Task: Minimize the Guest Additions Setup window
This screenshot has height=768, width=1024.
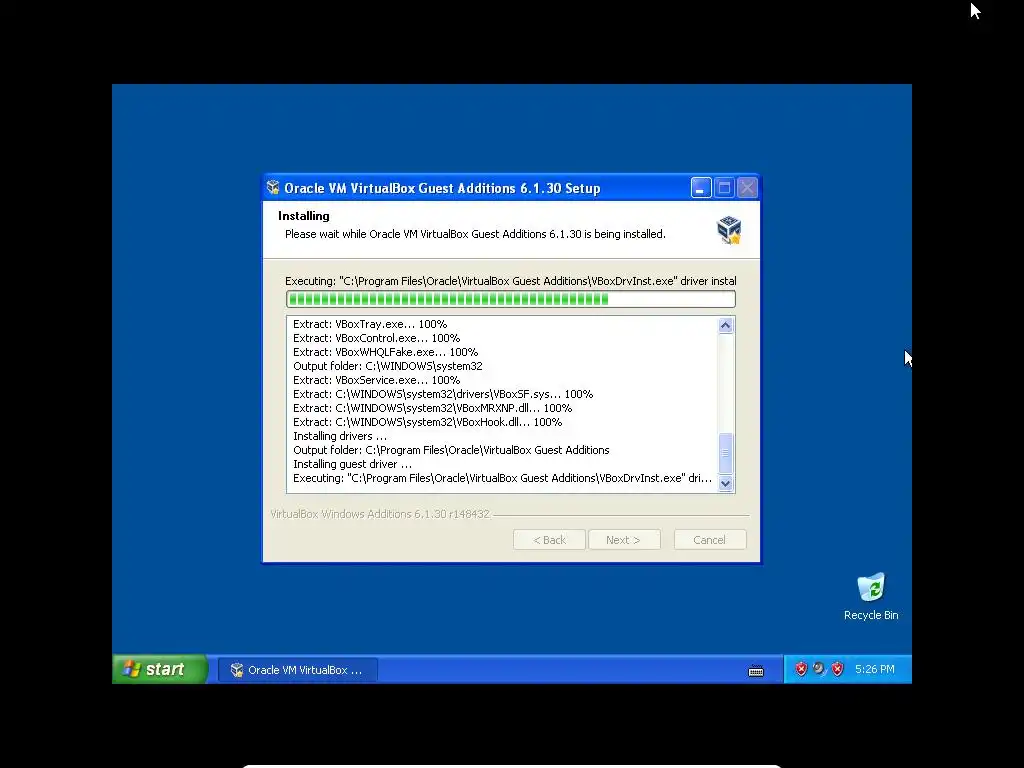Action: (701, 188)
